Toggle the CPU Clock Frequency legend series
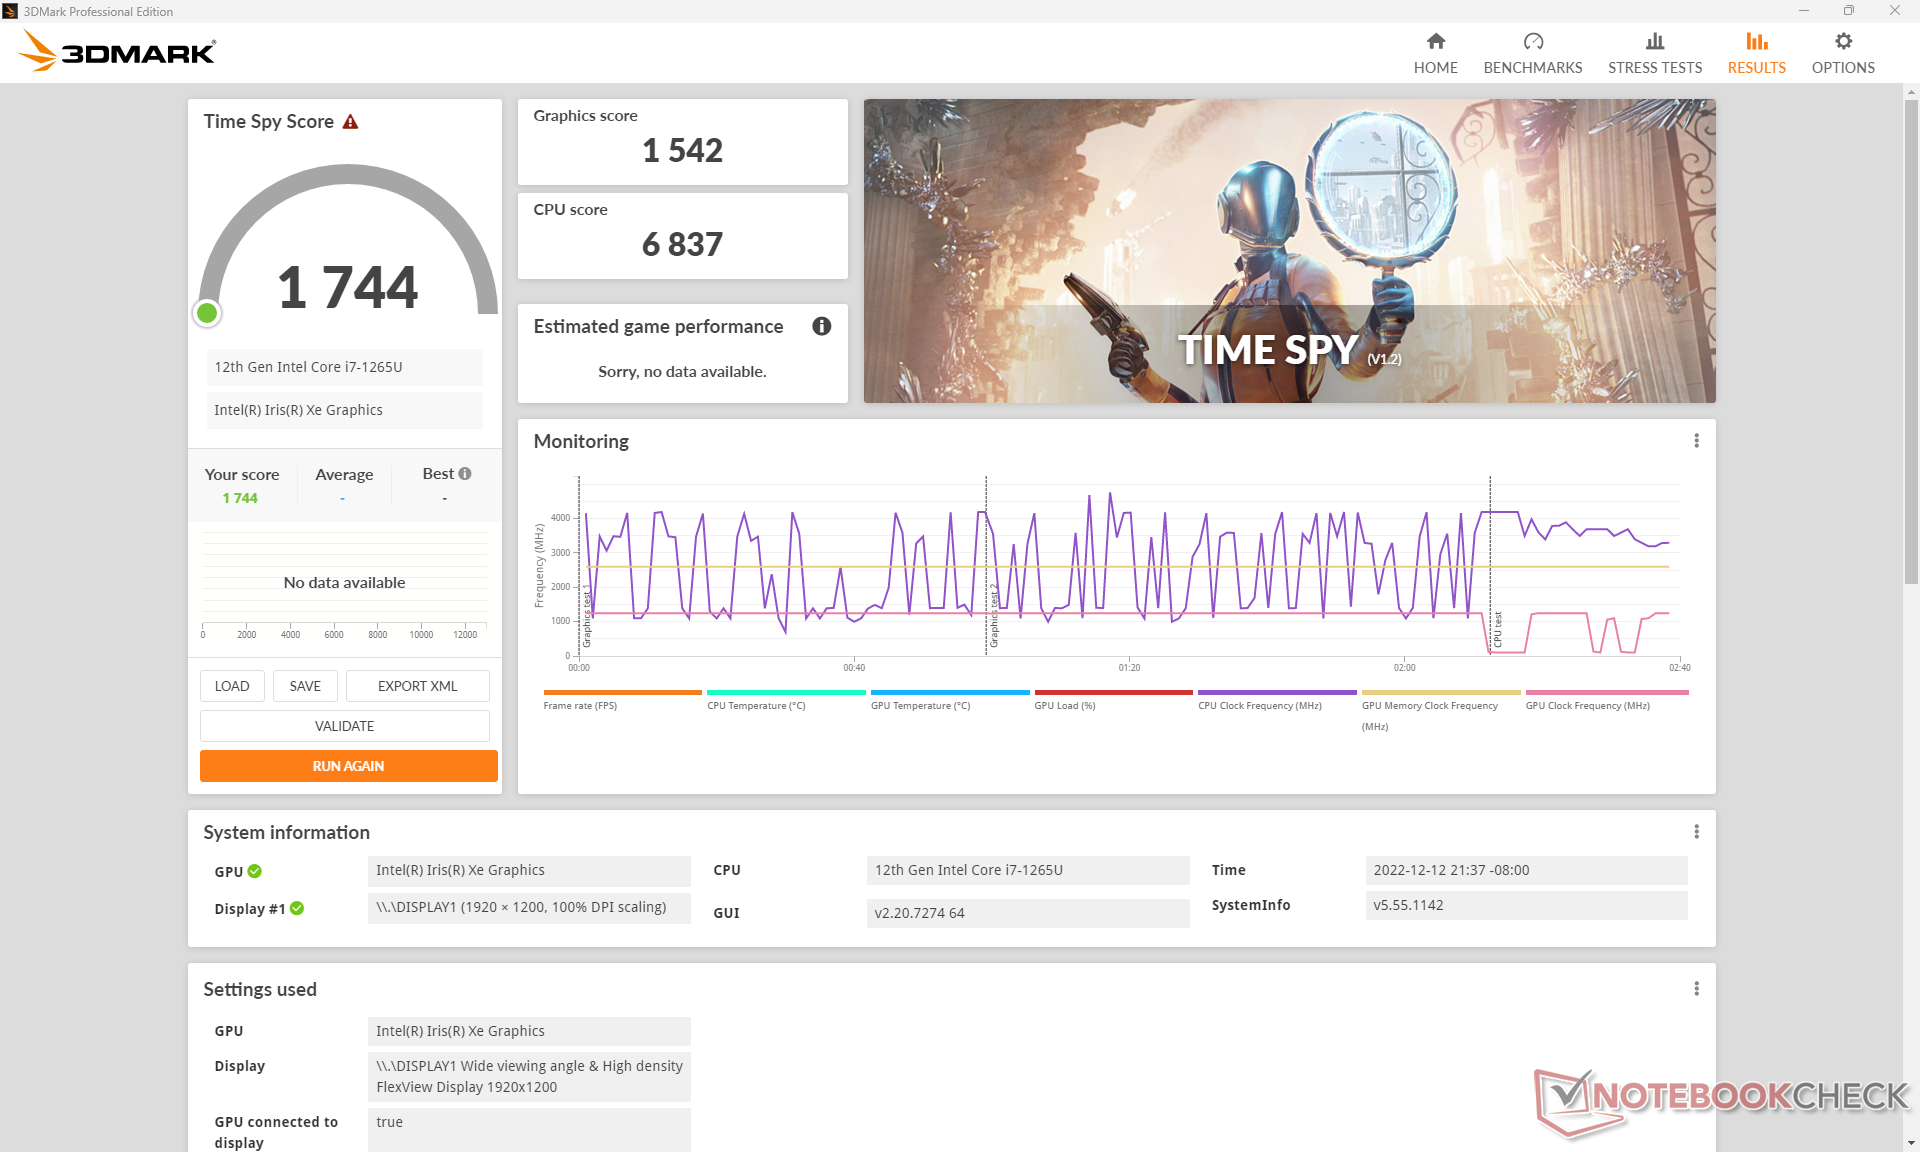 1259,705
